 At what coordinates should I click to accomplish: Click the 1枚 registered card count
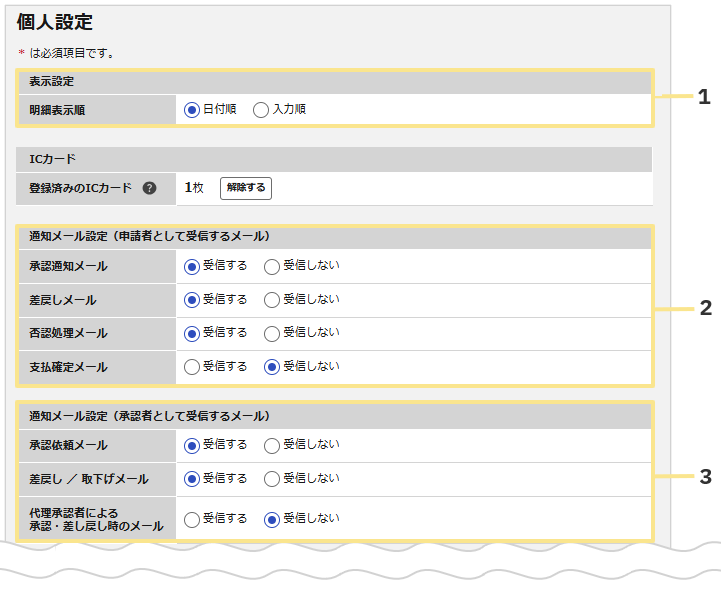point(194,188)
